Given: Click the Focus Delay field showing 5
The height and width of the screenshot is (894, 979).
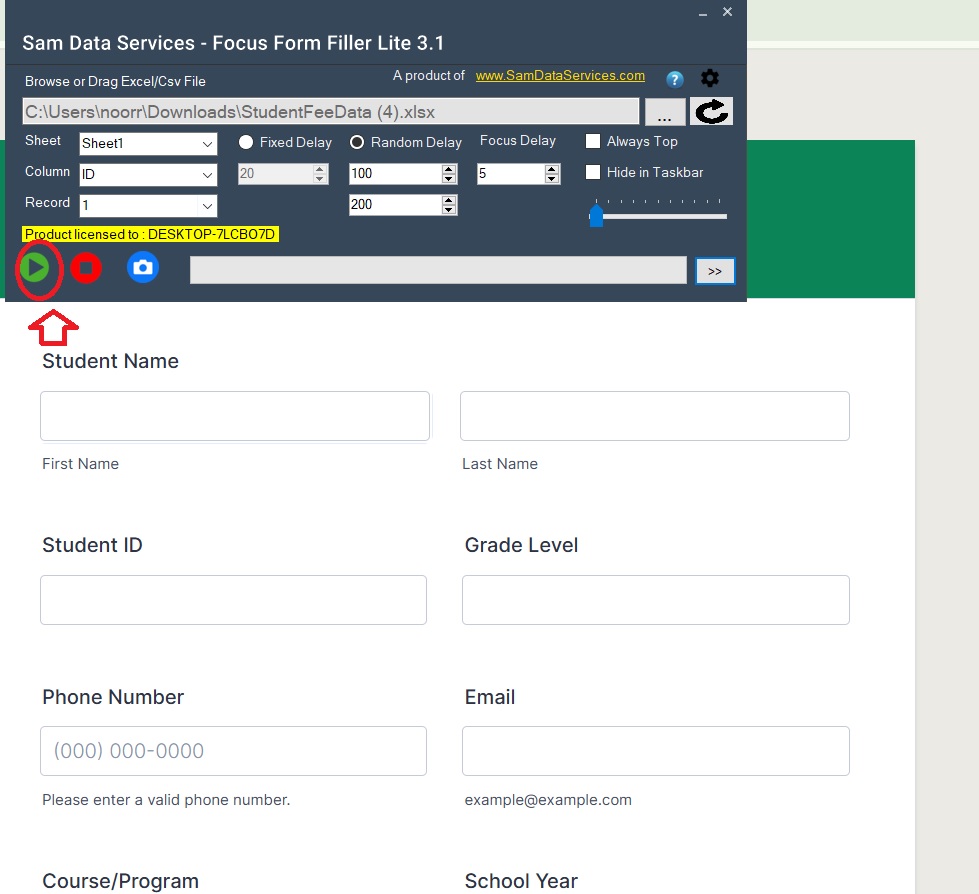Looking at the screenshot, I should click(x=518, y=174).
